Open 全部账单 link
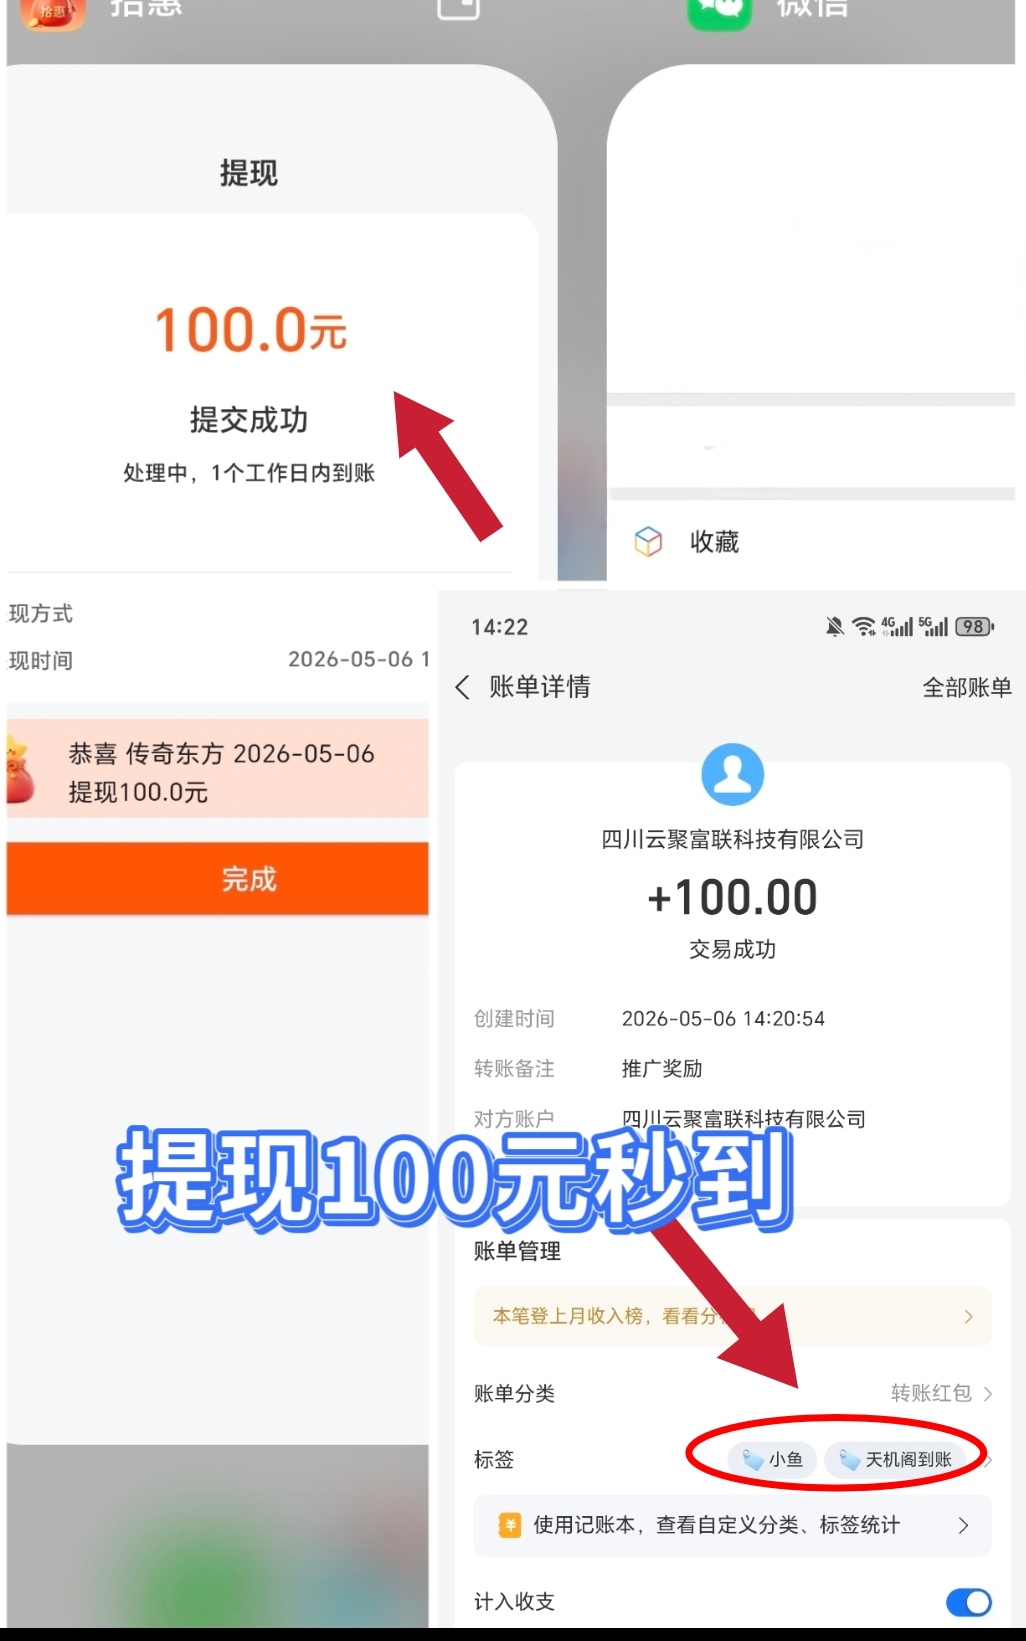Image resolution: width=1026 pixels, height=1641 pixels. (966, 687)
